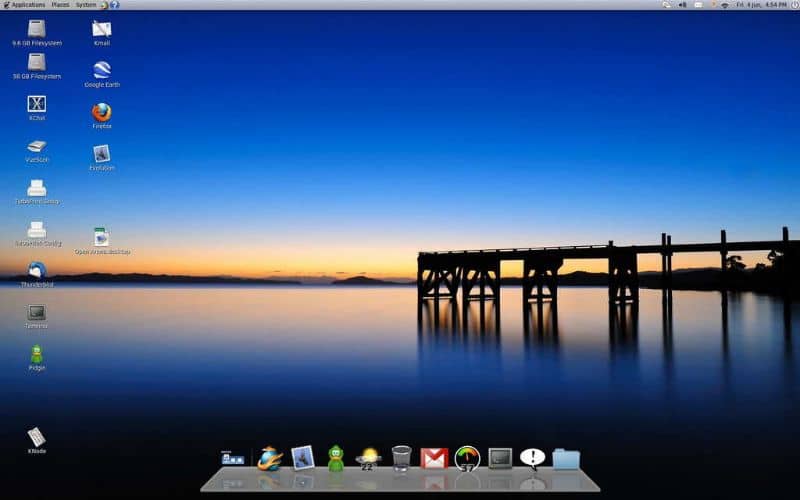Open the Trash in the dock
The width and height of the screenshot is (800, 500).
(x=402, y=458)
